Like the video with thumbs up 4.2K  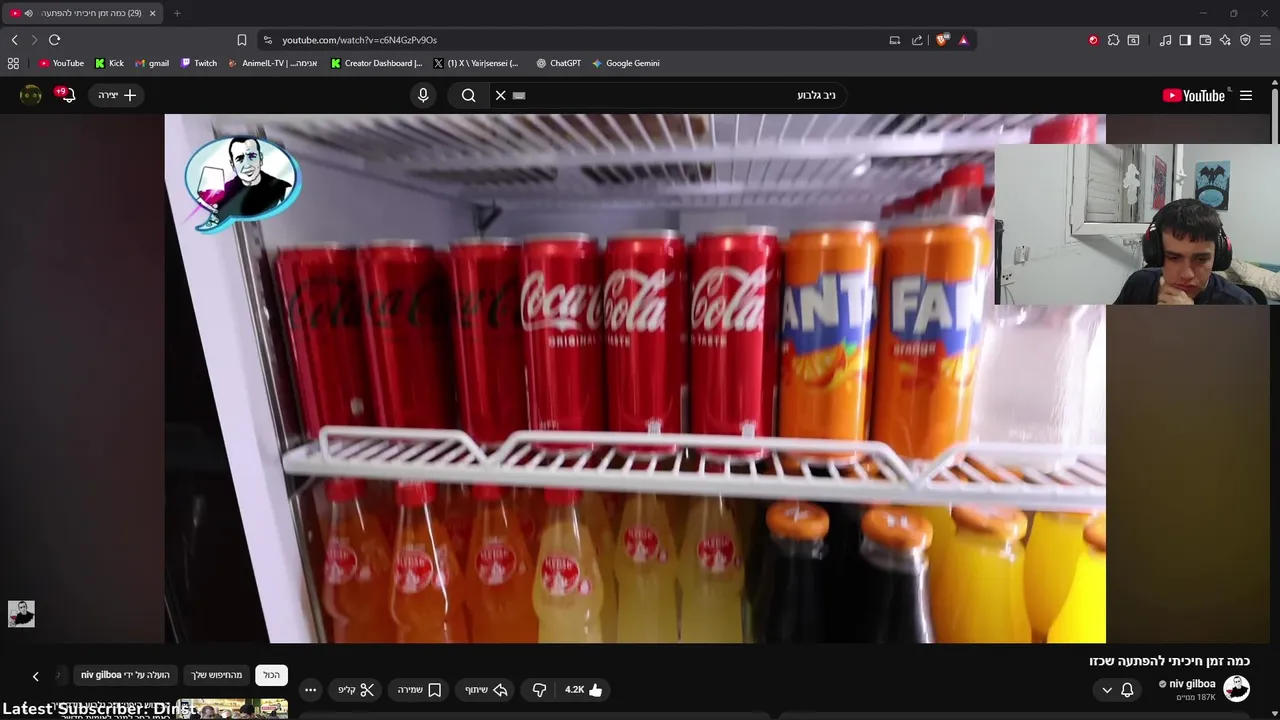click(584, 690)
